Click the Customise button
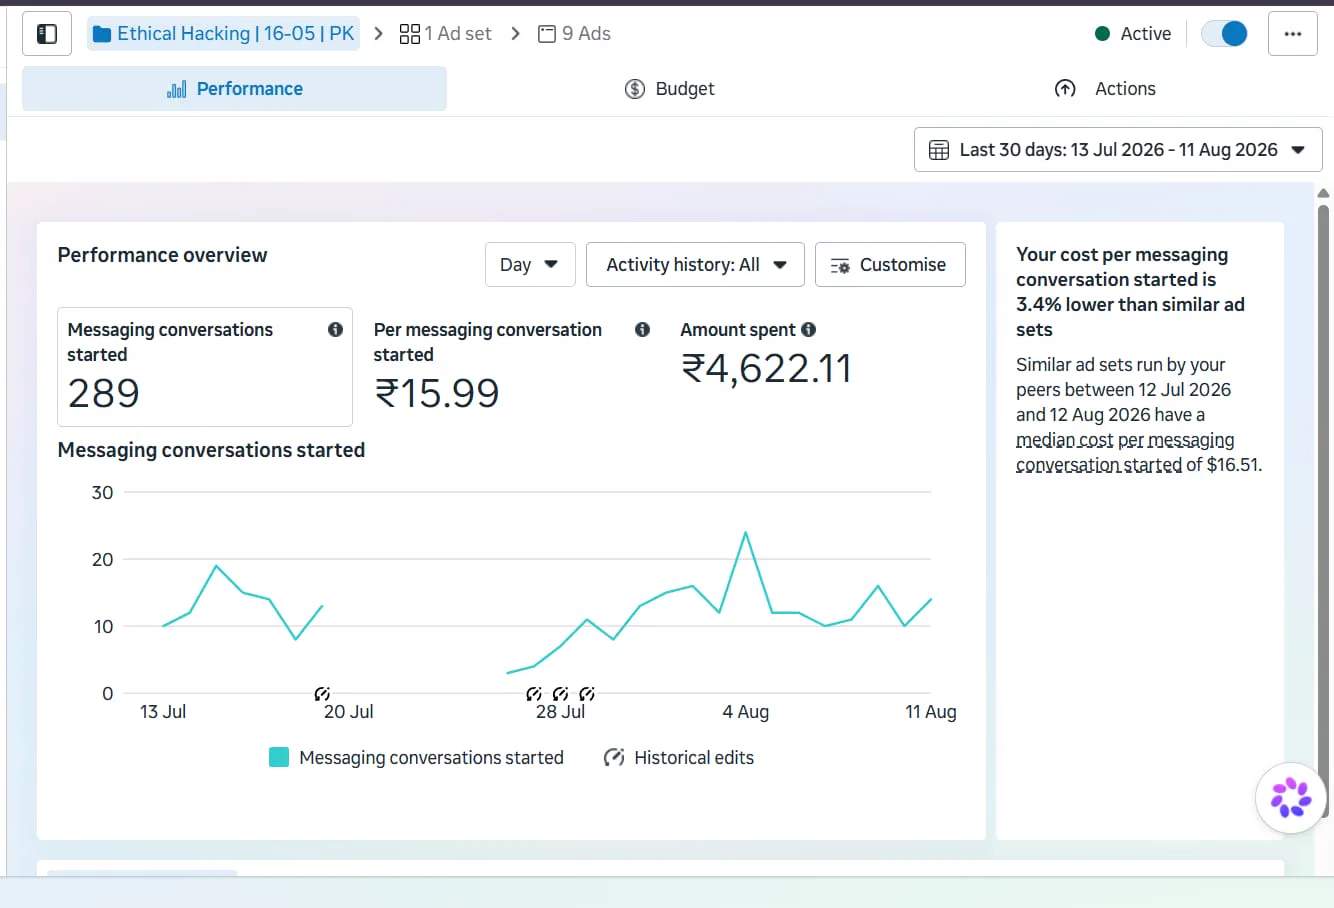The height and width of the screenshot is (908, 1334). click(890, 265)
